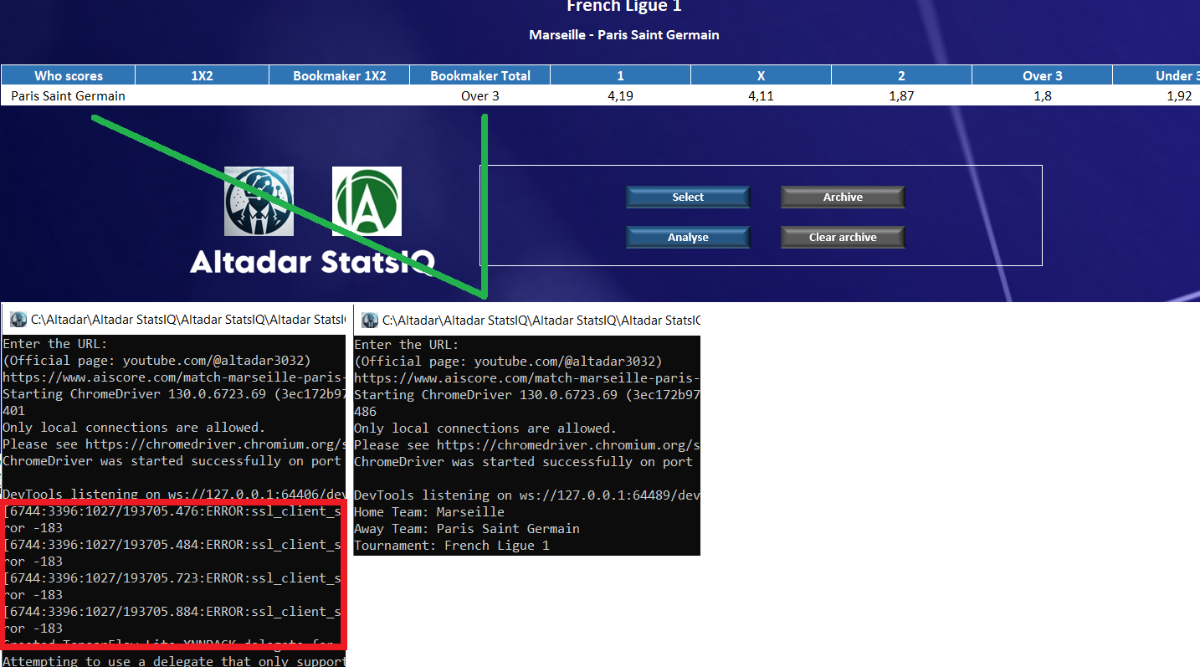Click the '486' port line in the console
Screen dimensions: 1200x667
point(366,411)
